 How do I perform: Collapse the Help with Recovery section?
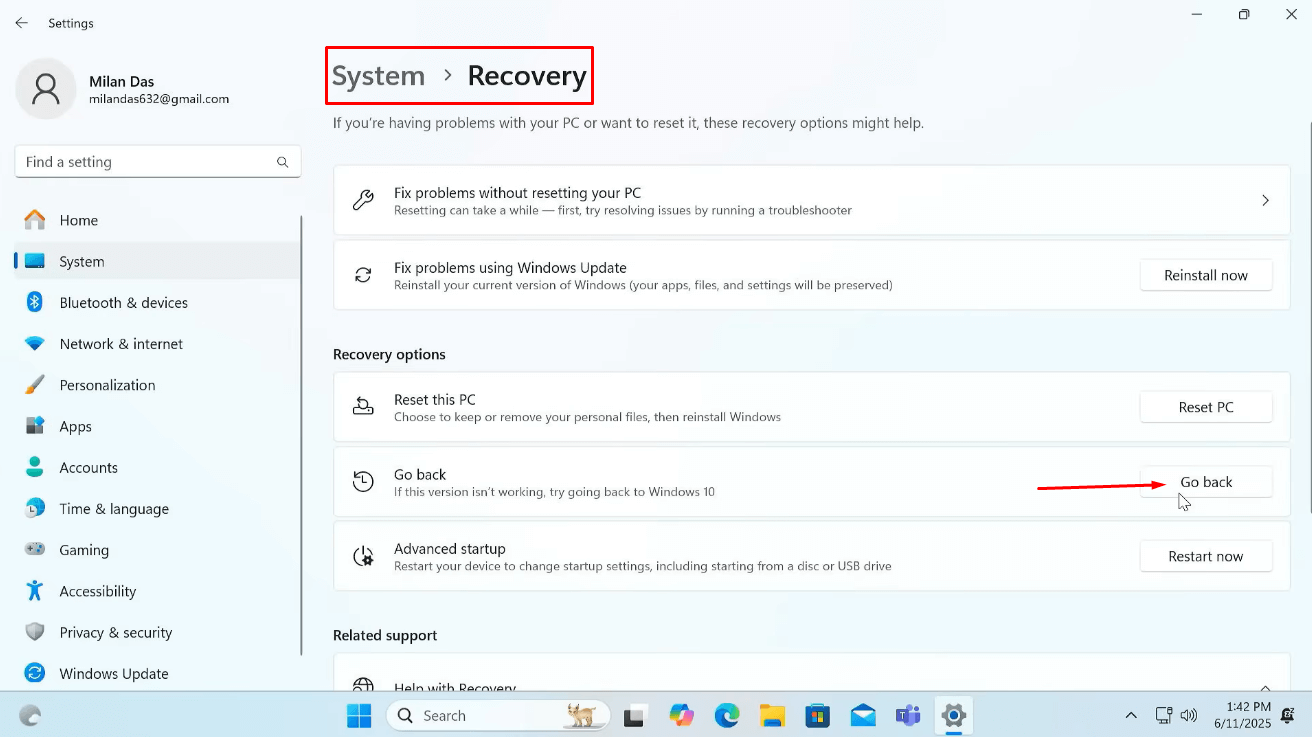(1265, 687)
